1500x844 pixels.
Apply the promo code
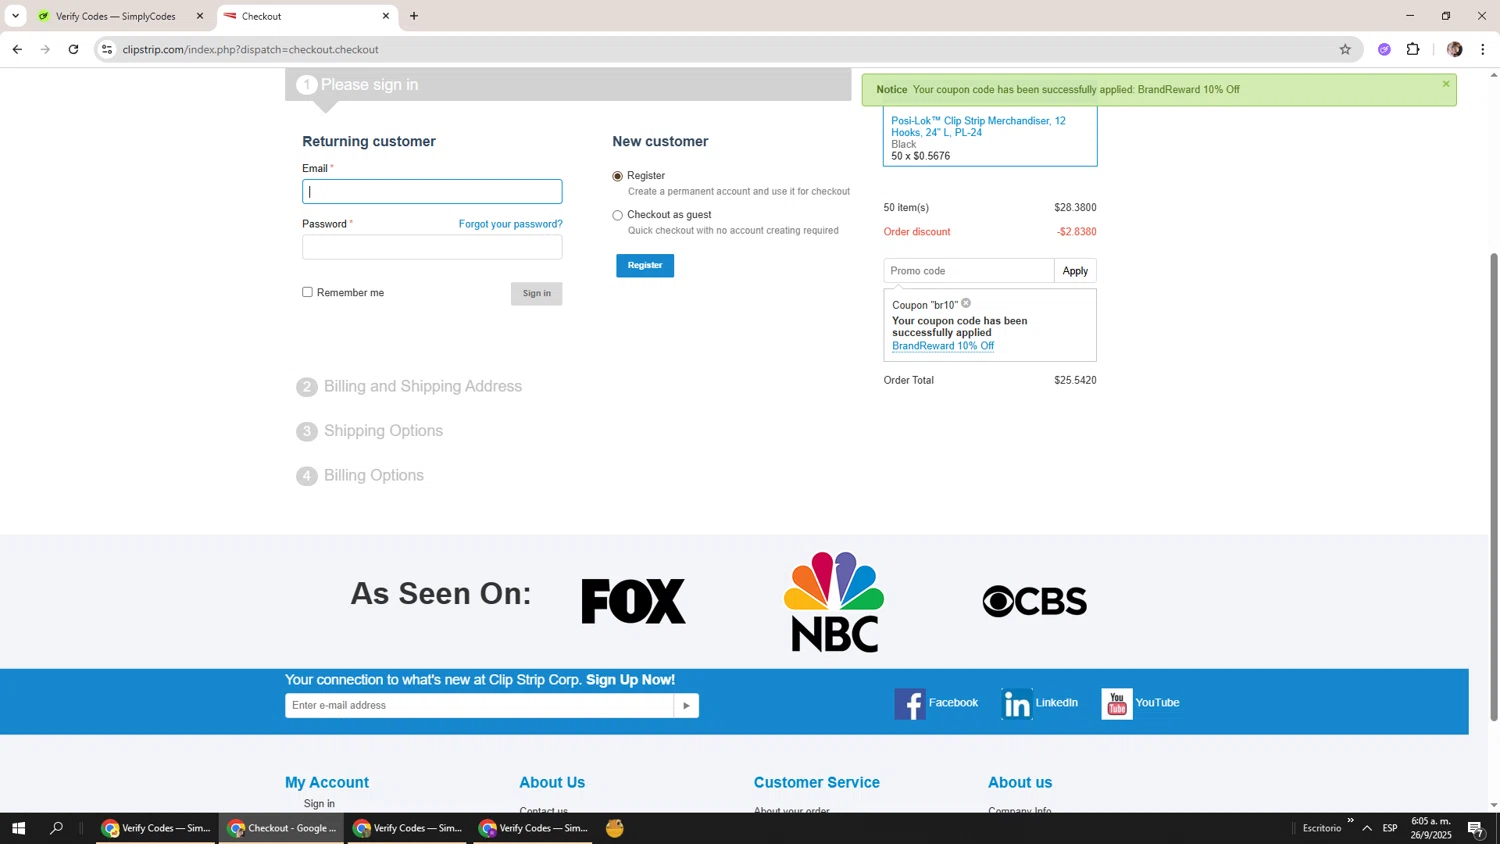tap(1075, 271)
